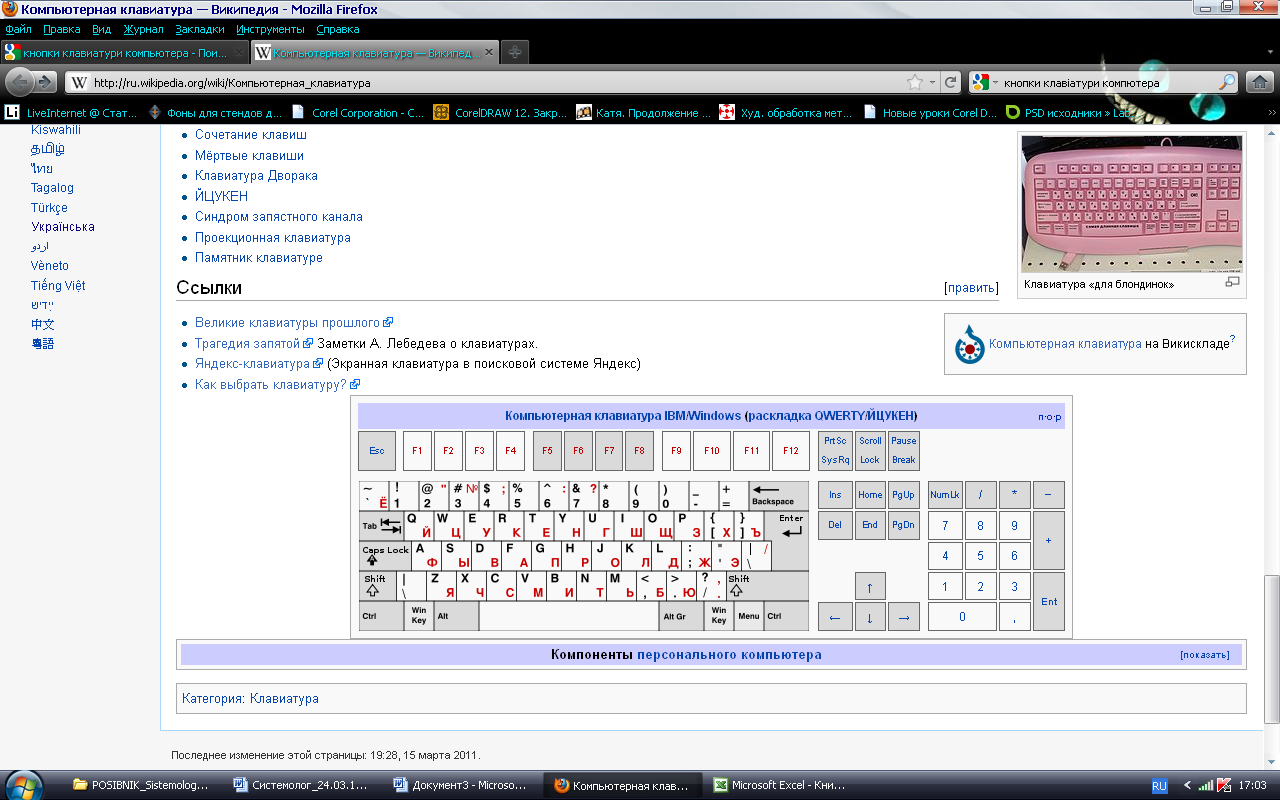This screenshot has width=1280, height=800.
Task: Open Українська language link
Action: click(63, 227)
